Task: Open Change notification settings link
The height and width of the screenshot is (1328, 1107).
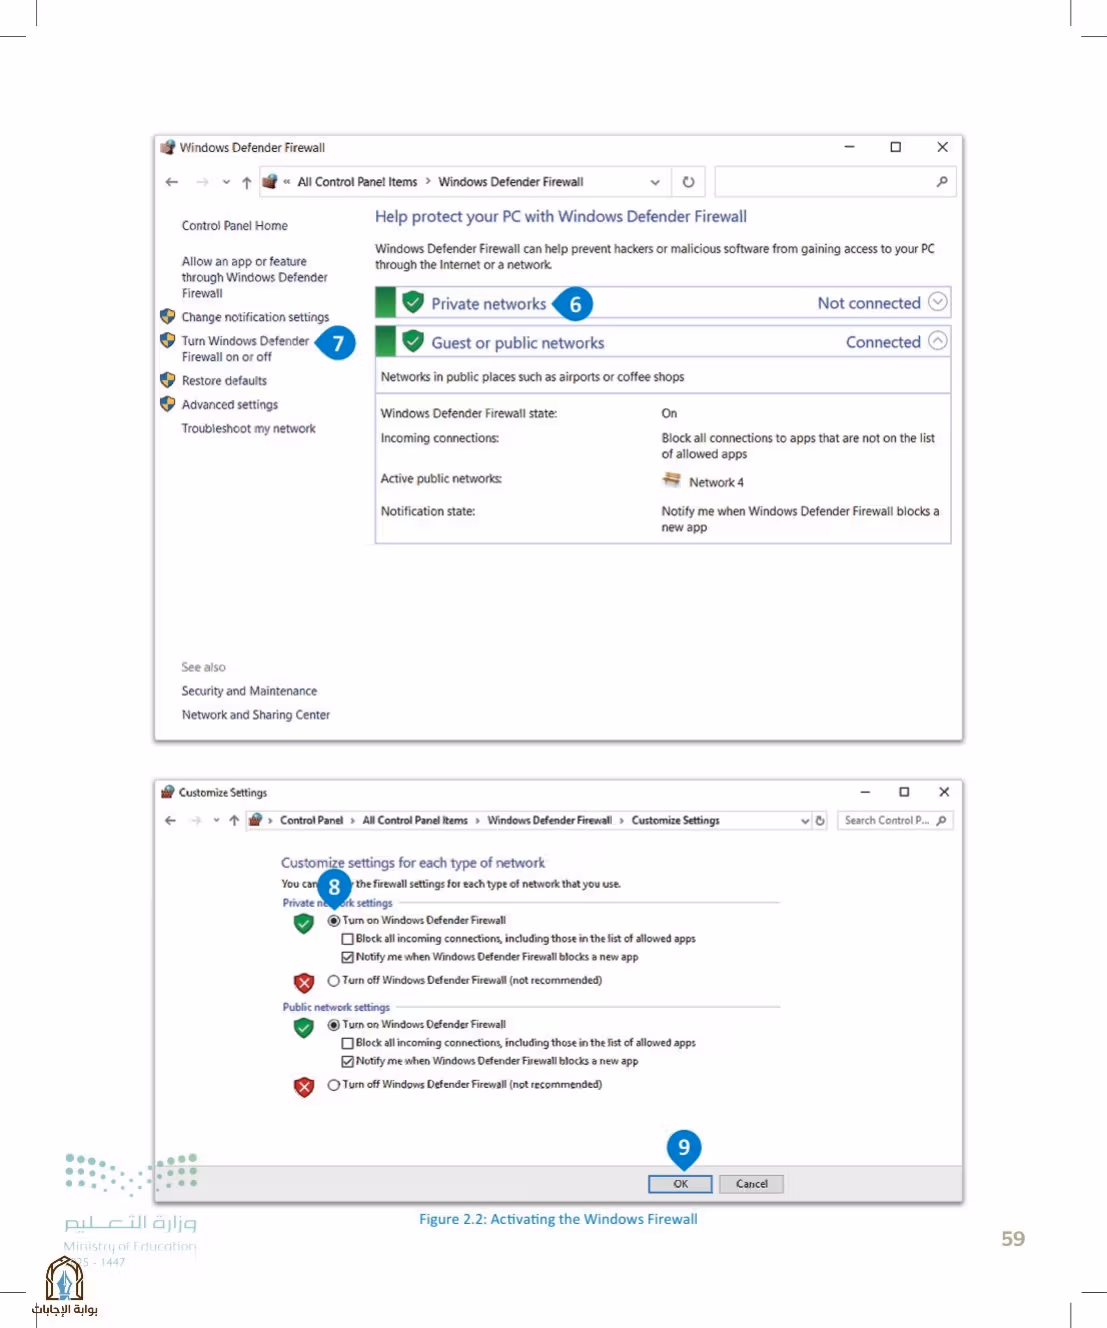Action: [255, 317]
